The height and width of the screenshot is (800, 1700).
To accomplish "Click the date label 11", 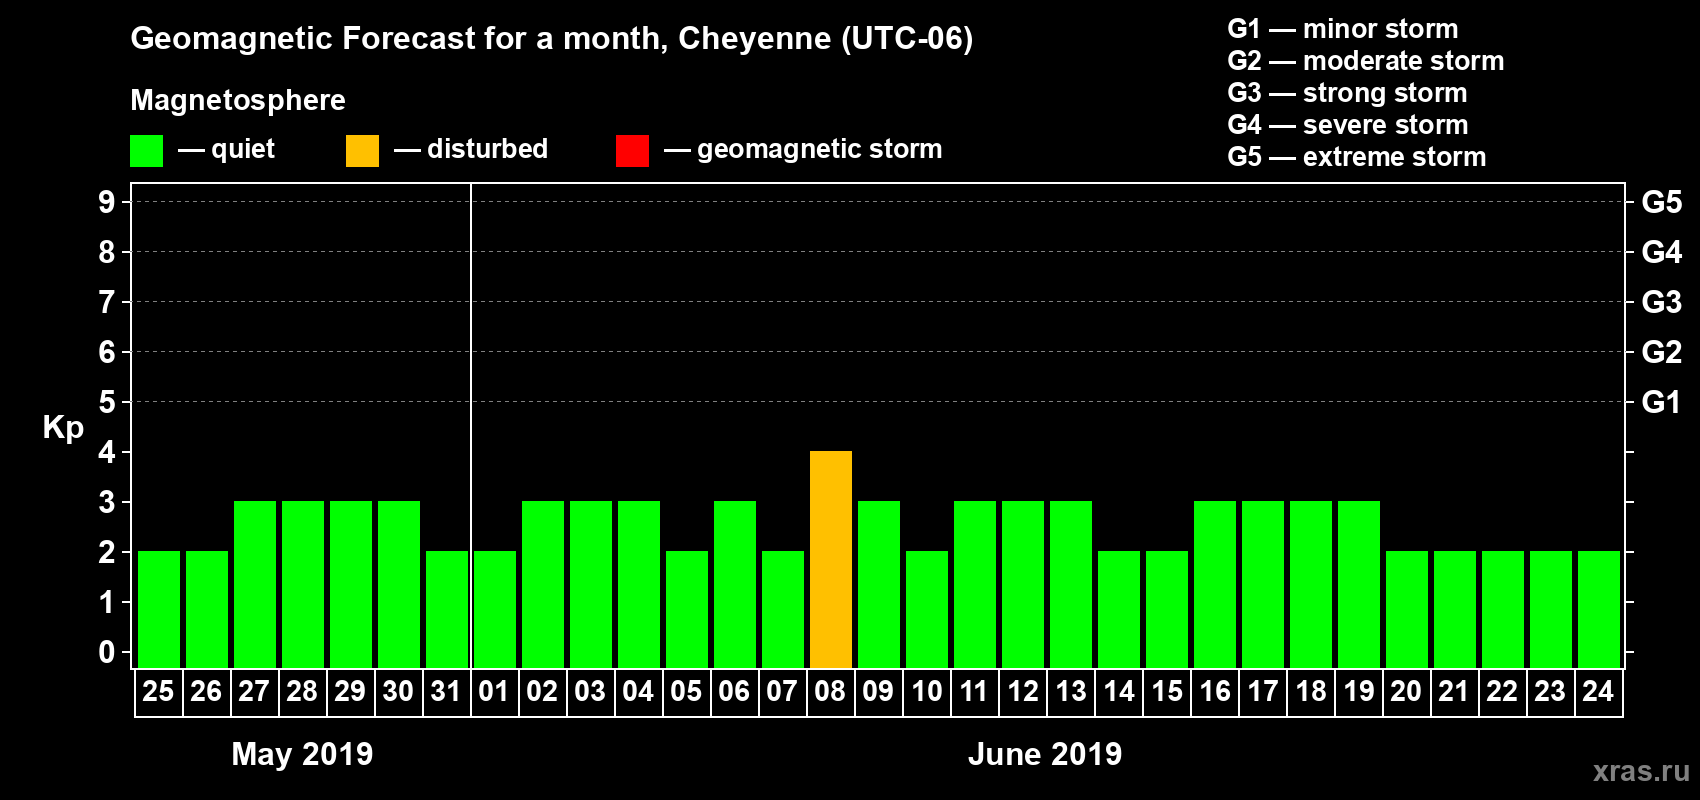I will point(974,691).
